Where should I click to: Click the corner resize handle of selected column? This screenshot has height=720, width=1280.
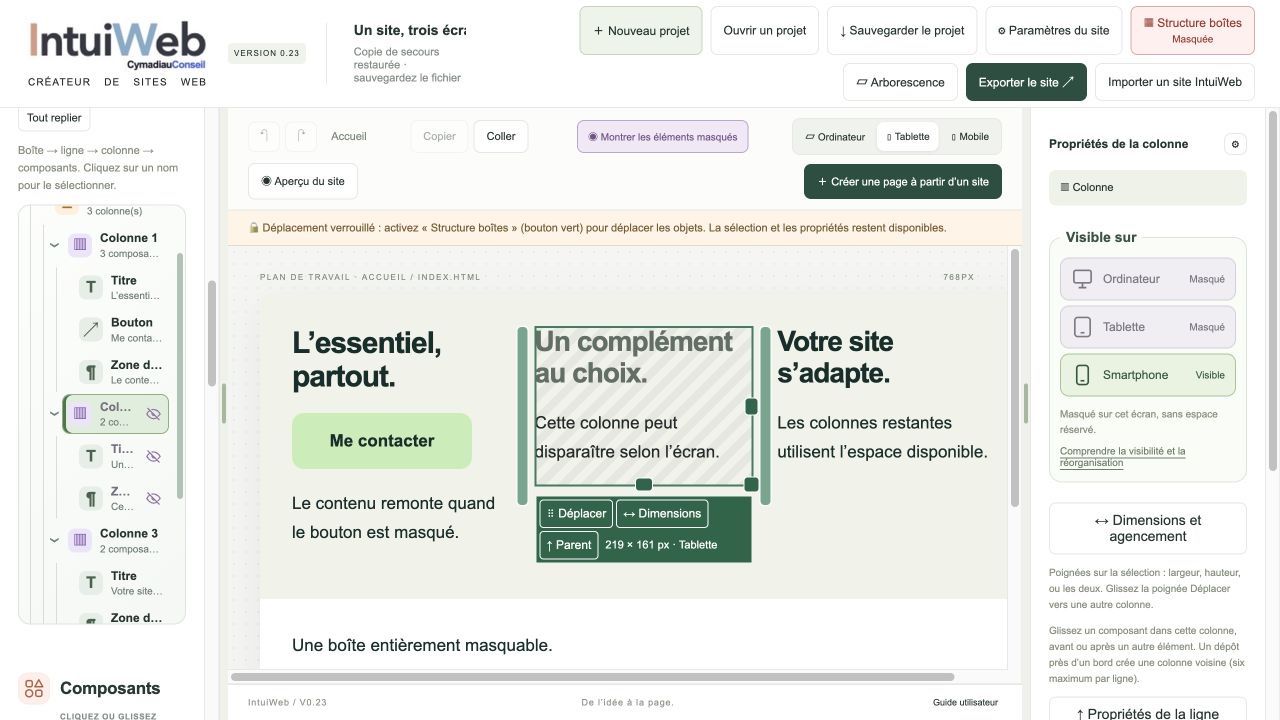[751, 485]
